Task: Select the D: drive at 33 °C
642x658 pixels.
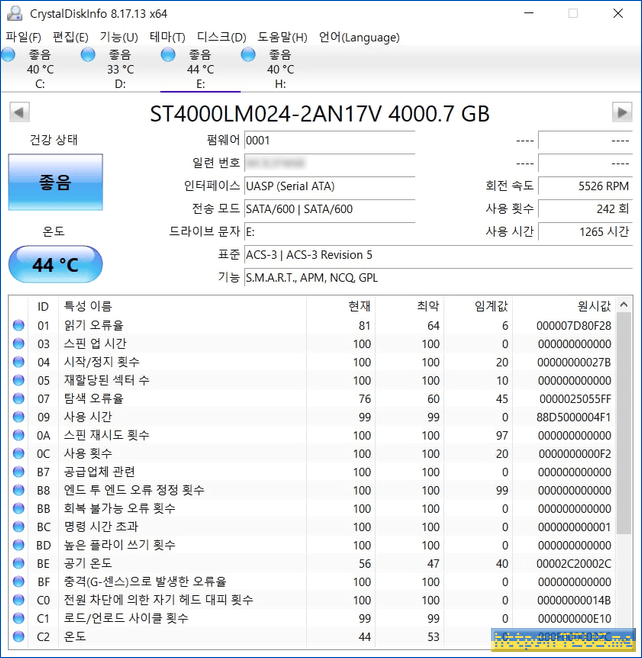Action: click(120, 69)
